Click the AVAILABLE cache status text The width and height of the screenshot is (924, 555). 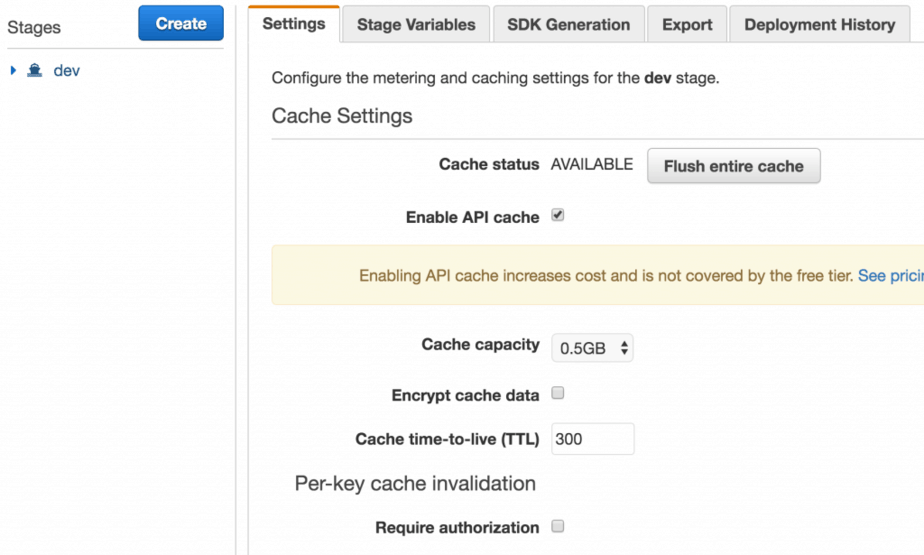tap(592, 164)
